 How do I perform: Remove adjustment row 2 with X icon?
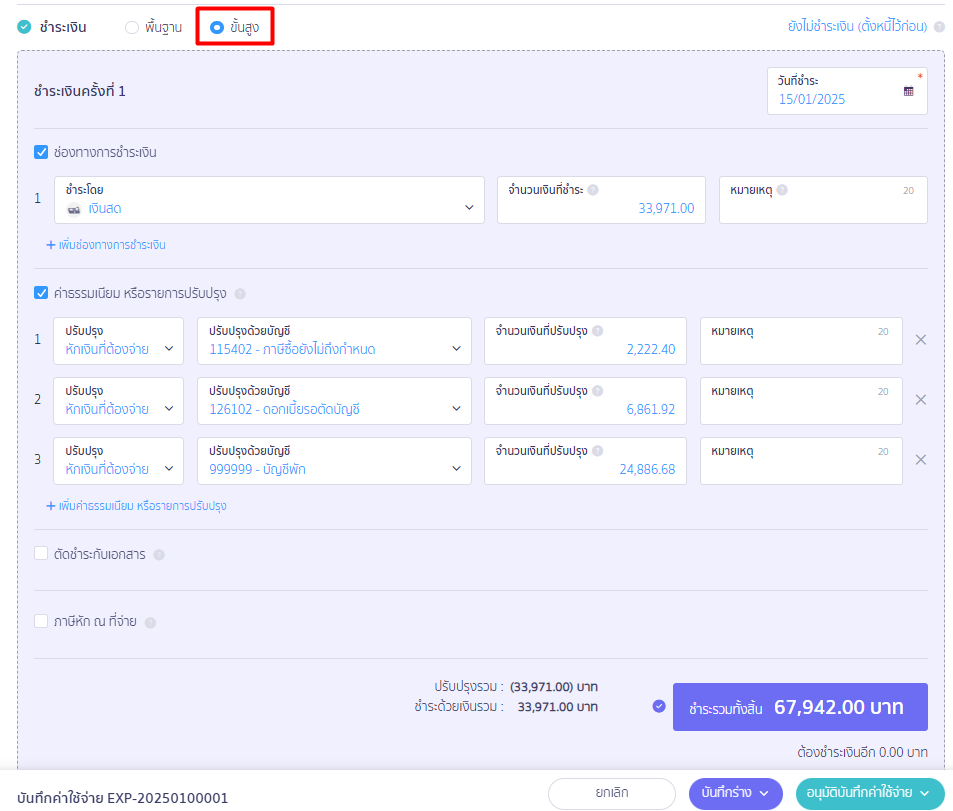click(921, 400)
